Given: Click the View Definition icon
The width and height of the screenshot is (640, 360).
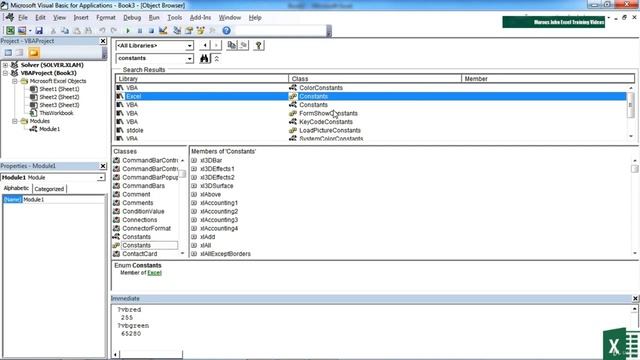Looking at the screenshot, I should pyautogui.click(x=244, y=45).
